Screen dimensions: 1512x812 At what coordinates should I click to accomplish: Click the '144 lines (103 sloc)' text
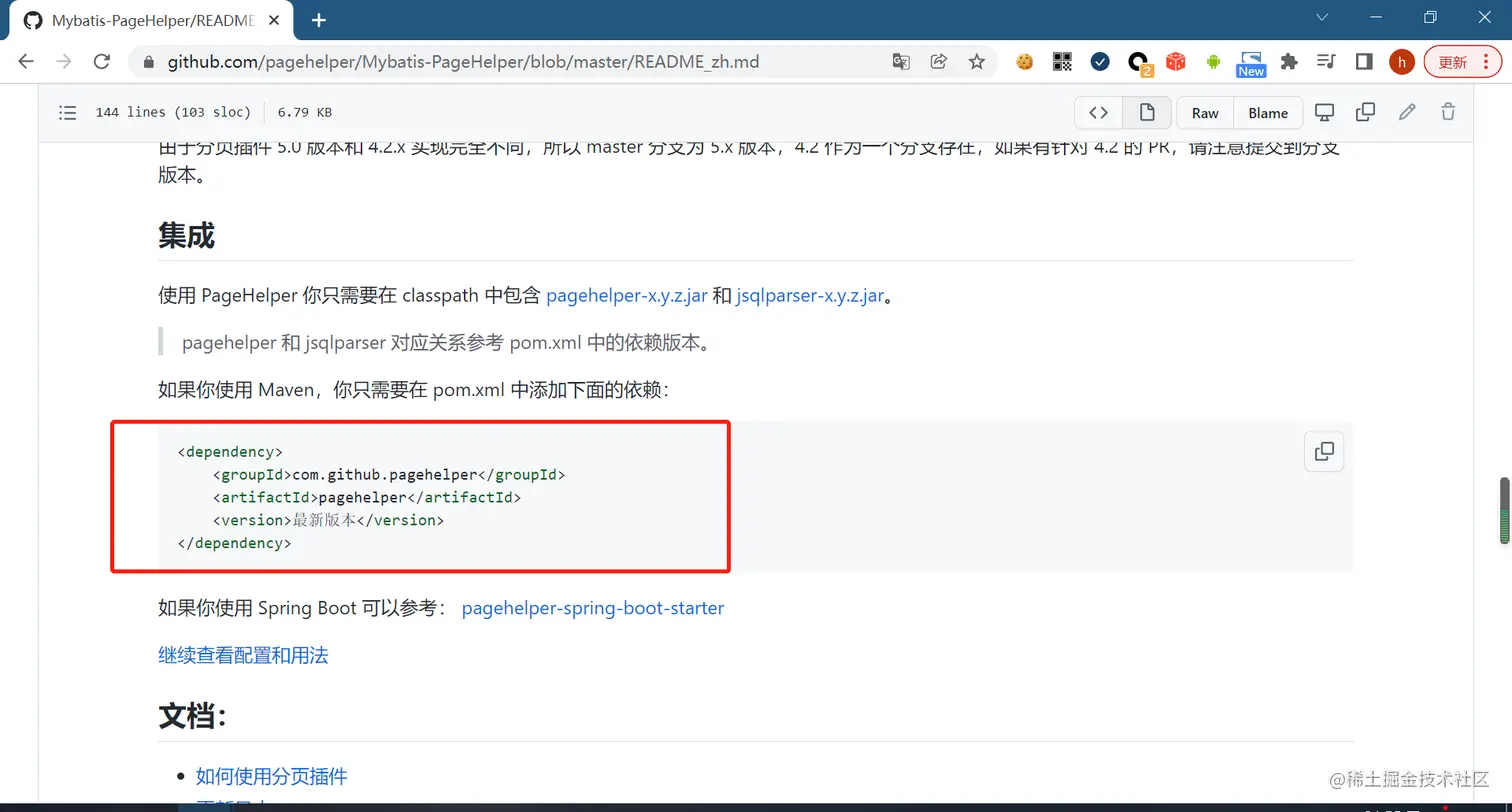coord(172,113)
